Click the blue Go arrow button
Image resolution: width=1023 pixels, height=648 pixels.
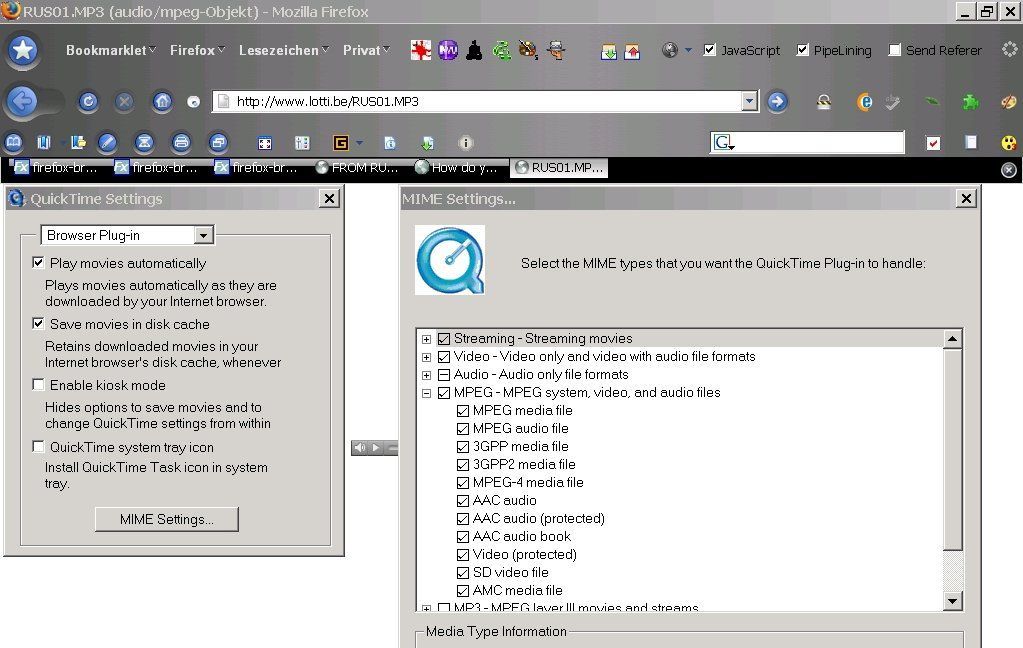[x=776, y=101]
